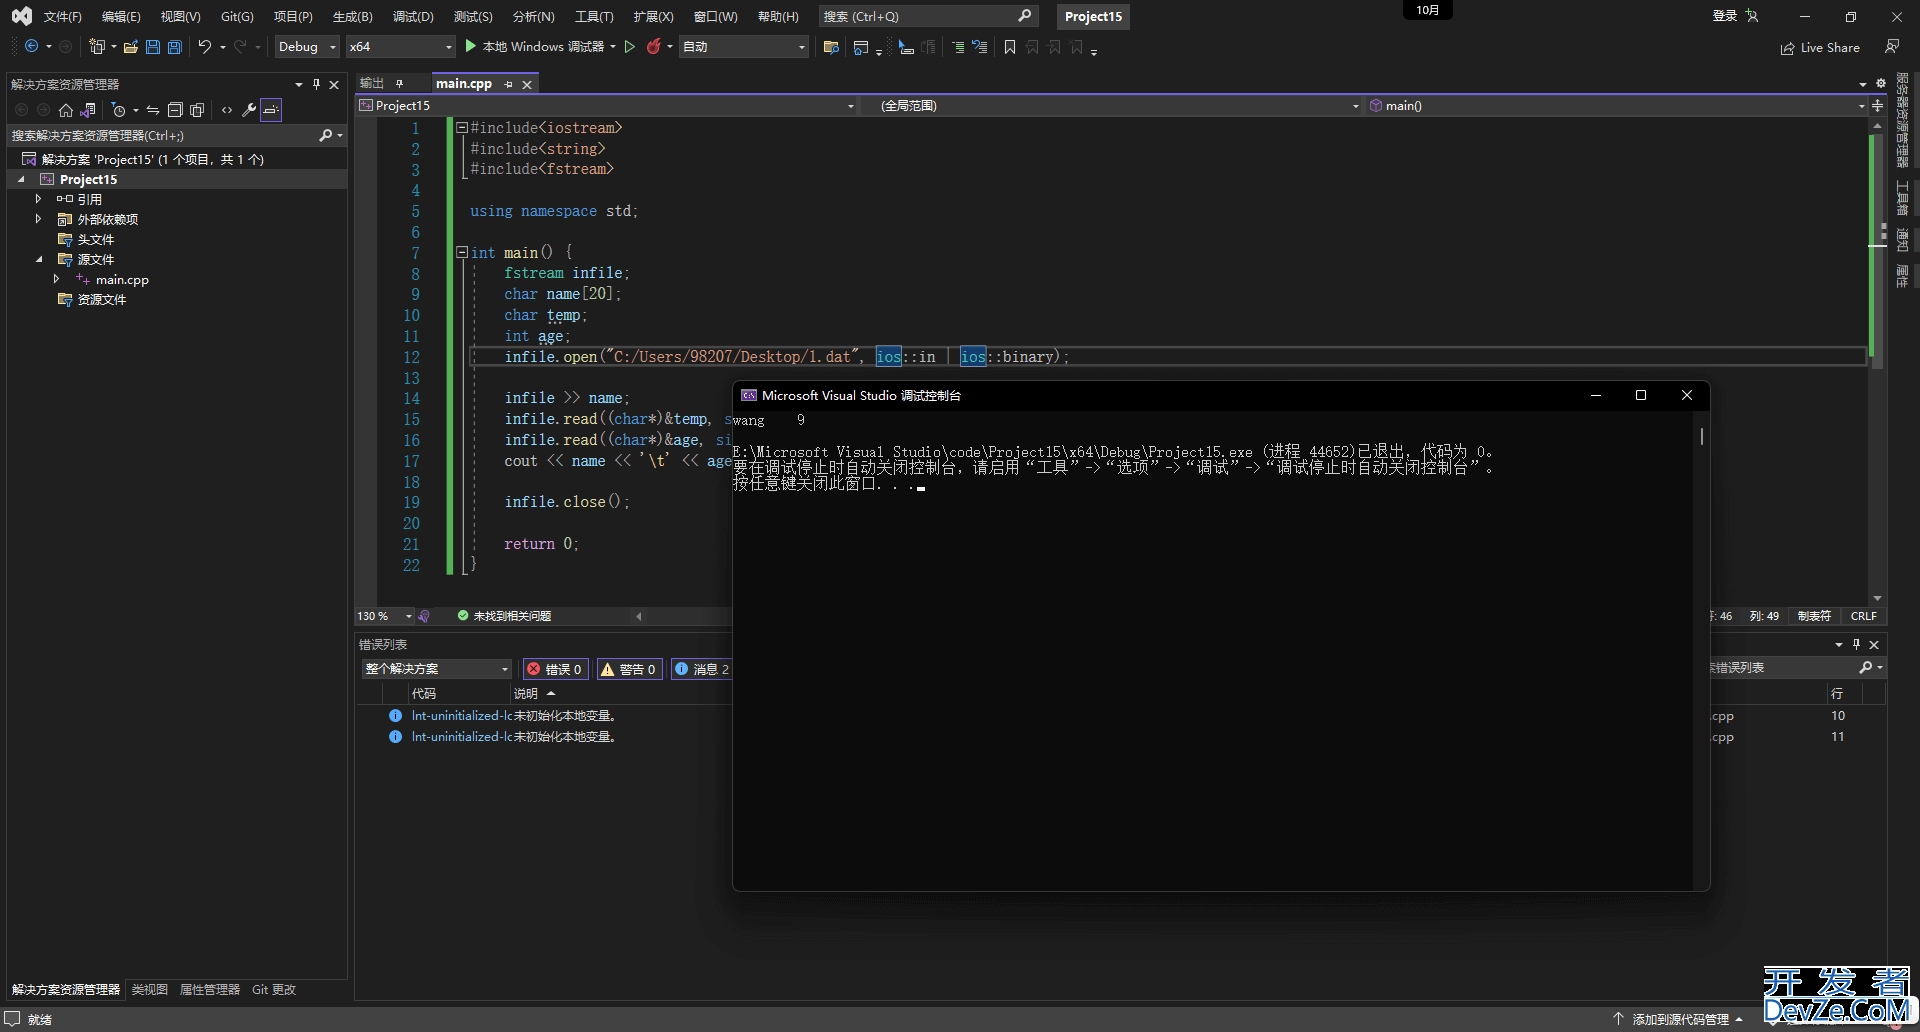Click View Code icon in Solution Explorer

(227, 110)
